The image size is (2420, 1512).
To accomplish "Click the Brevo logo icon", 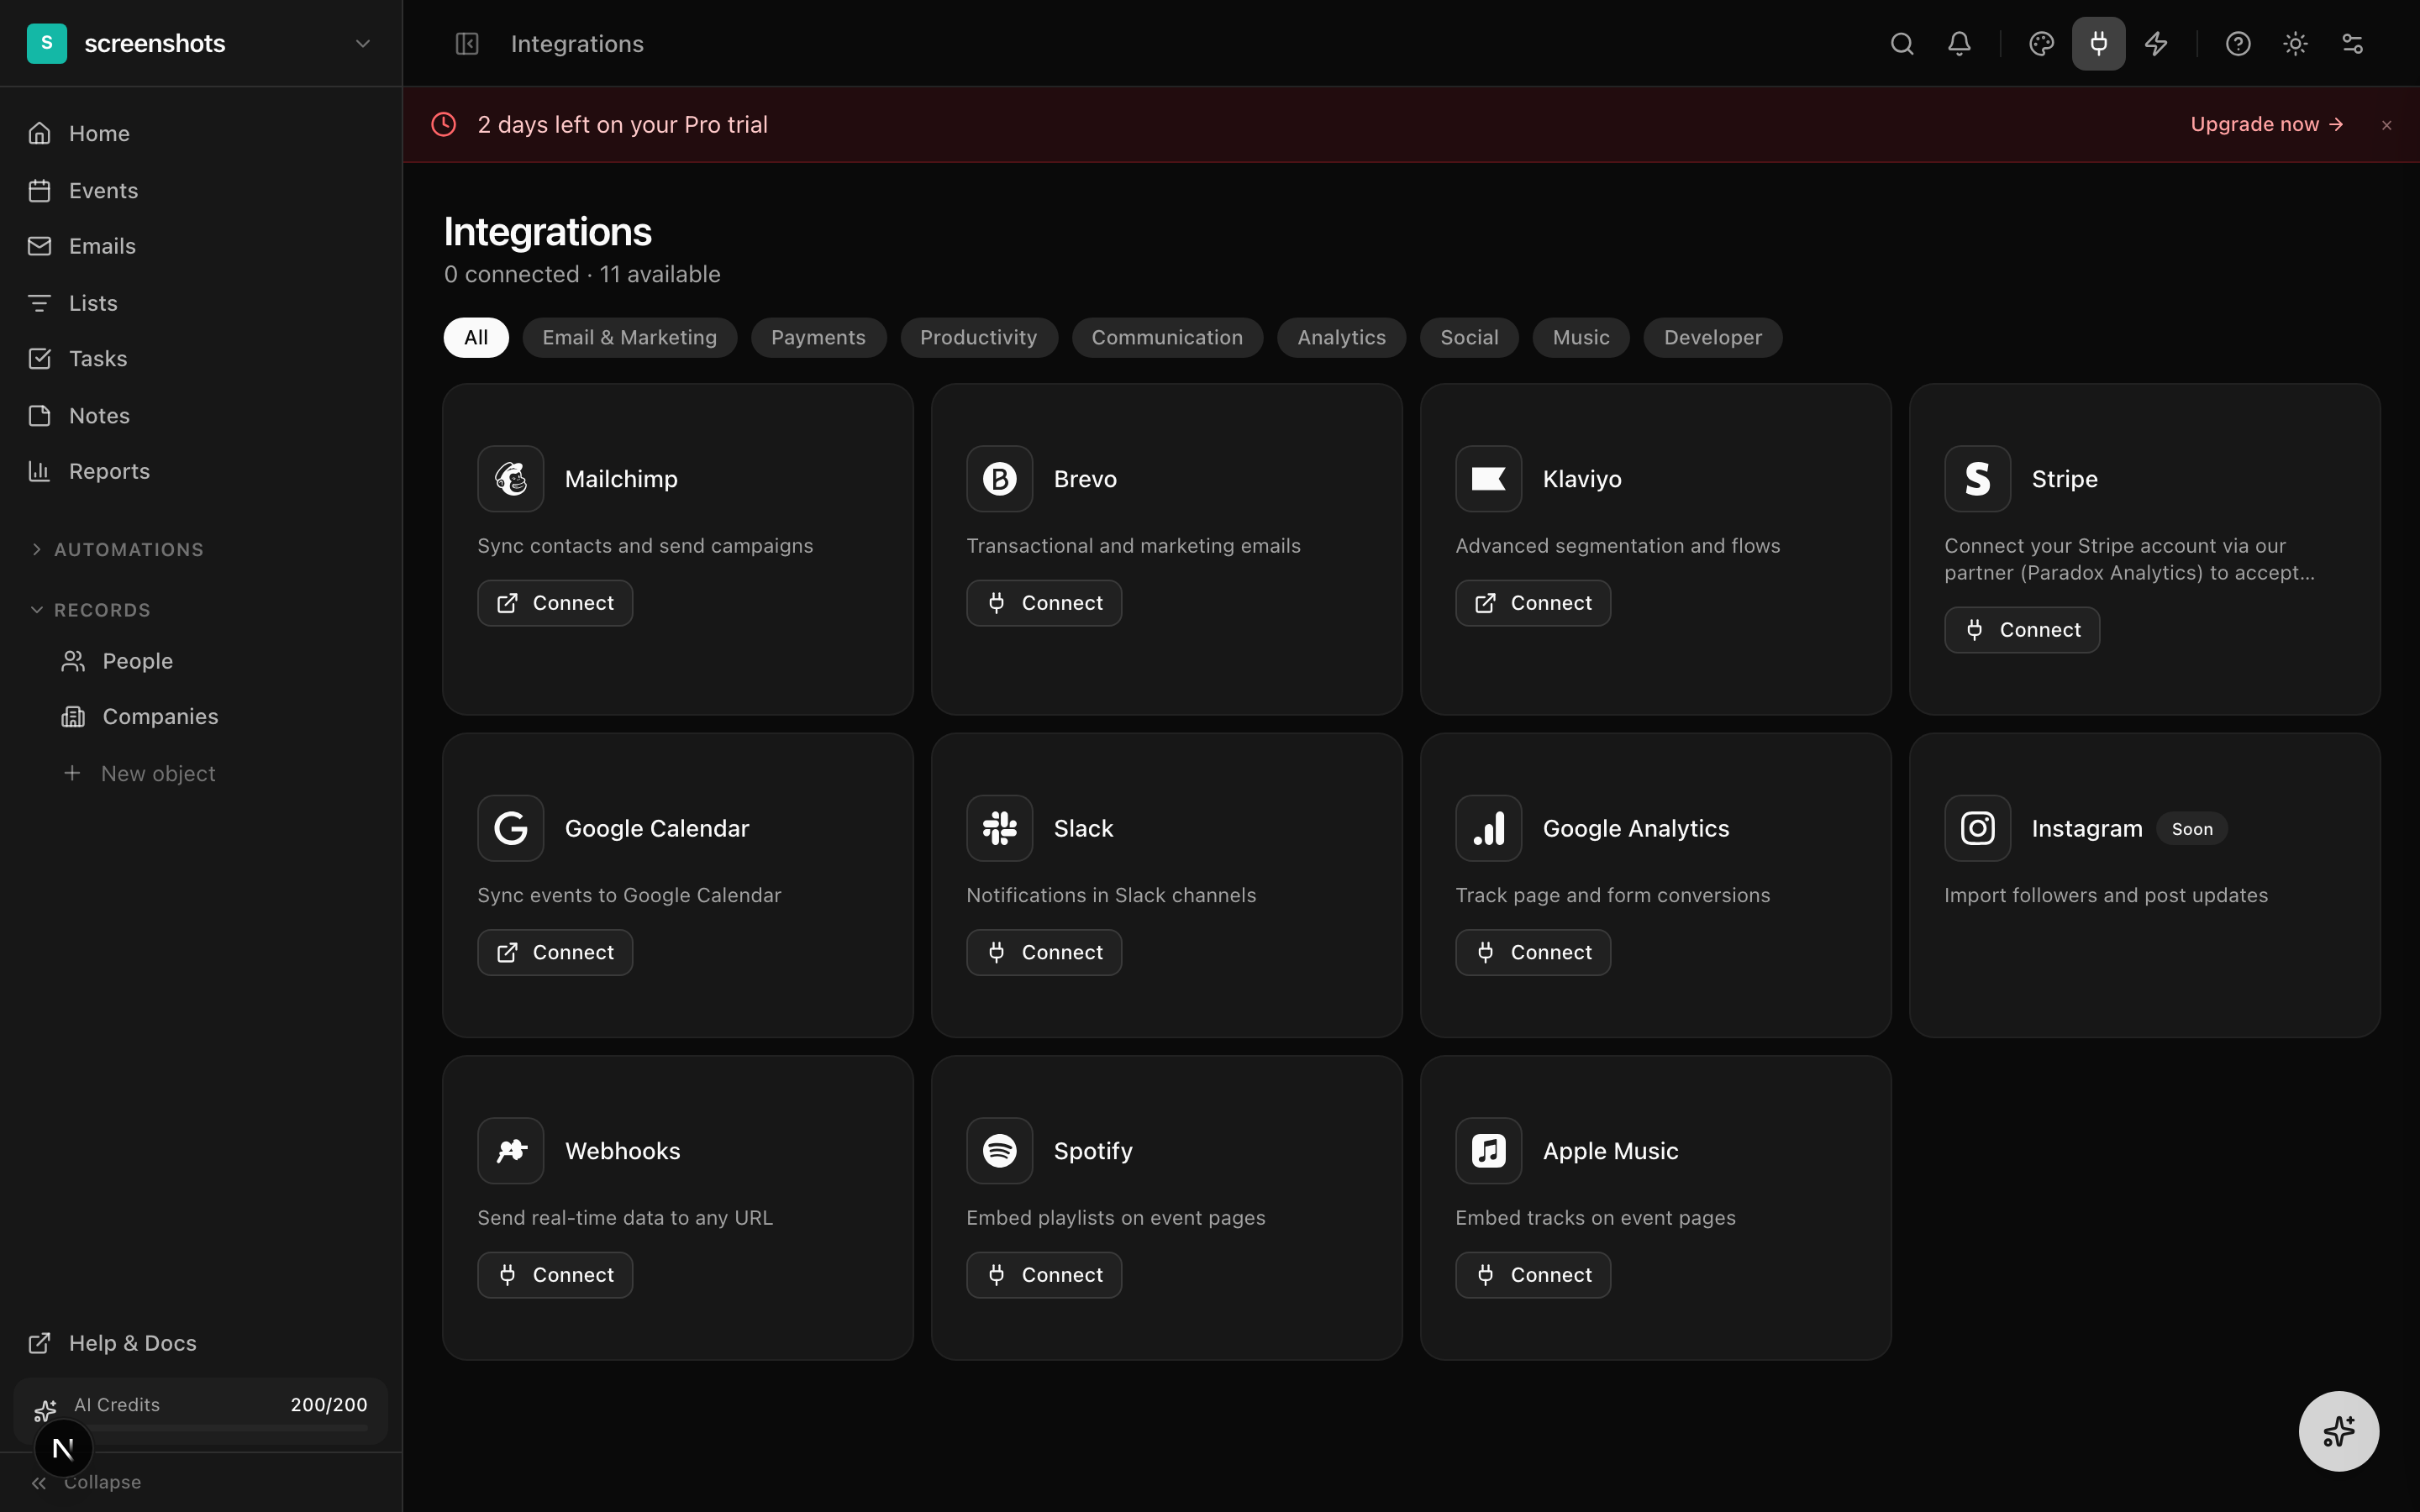I will [1000, 479].
